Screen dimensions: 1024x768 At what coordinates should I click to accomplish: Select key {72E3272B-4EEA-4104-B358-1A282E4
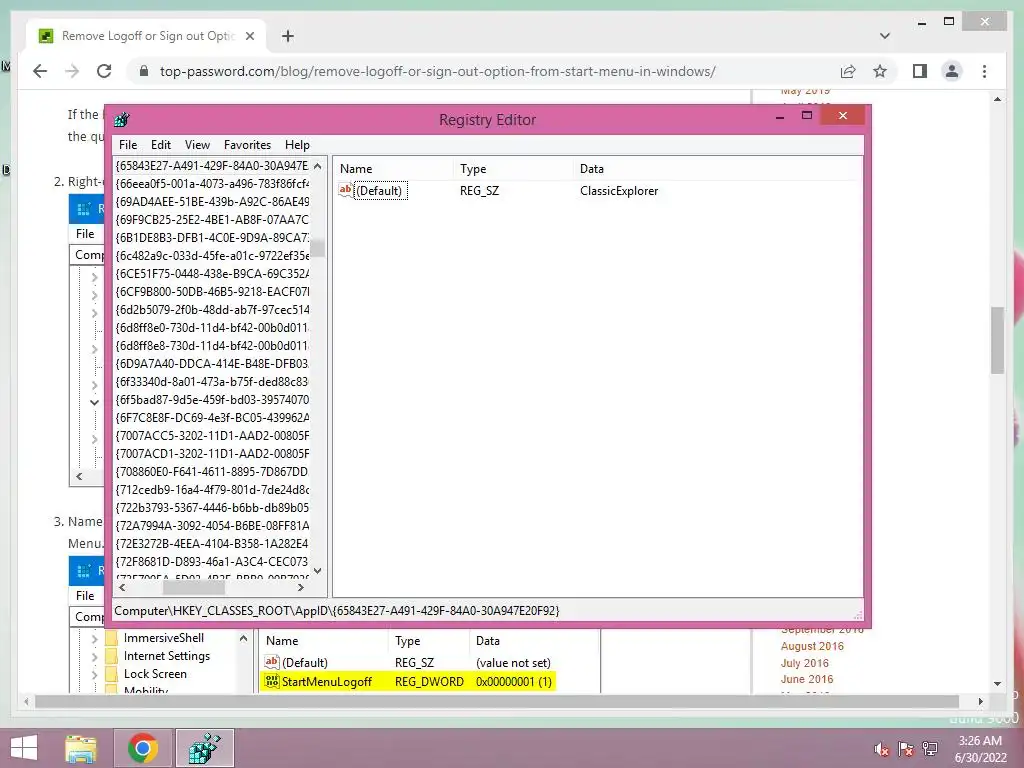[x=212, y=543]
